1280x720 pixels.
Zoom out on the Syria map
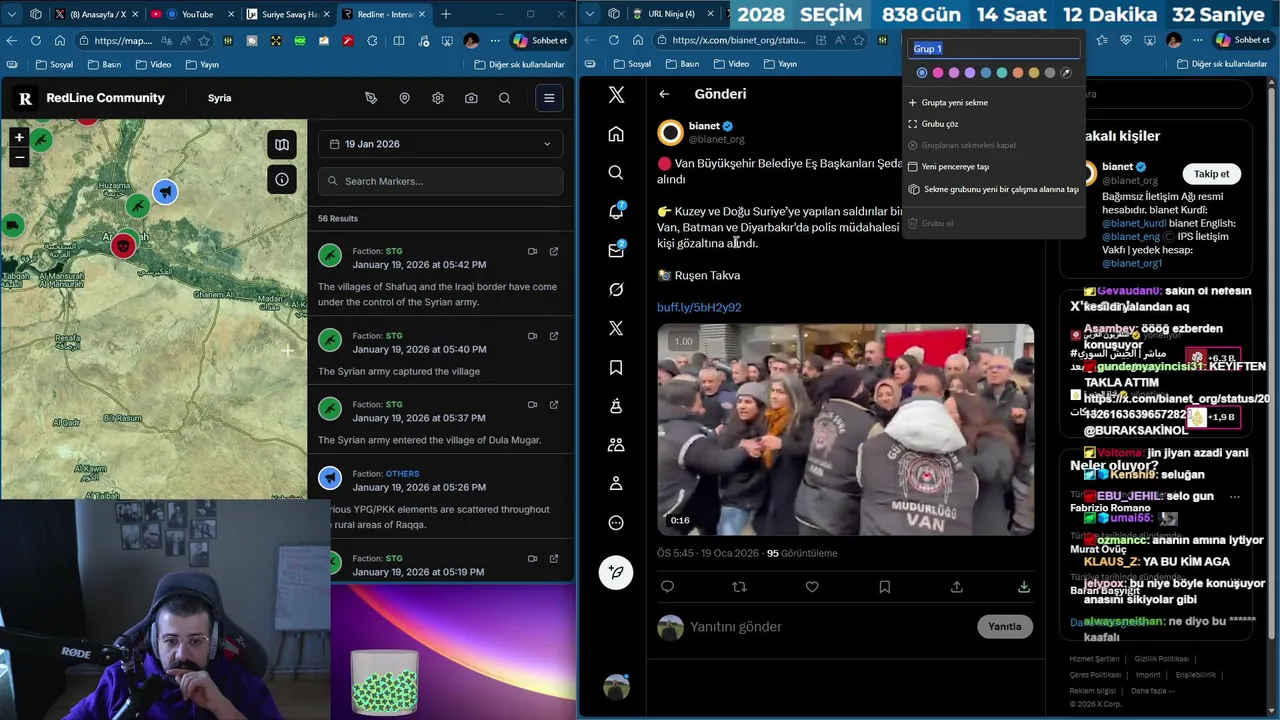point(18,157)
